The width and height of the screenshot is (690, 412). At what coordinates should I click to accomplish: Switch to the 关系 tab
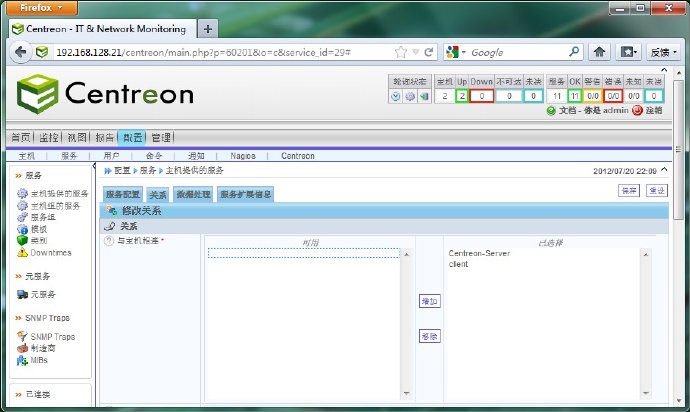coord(158,195)
